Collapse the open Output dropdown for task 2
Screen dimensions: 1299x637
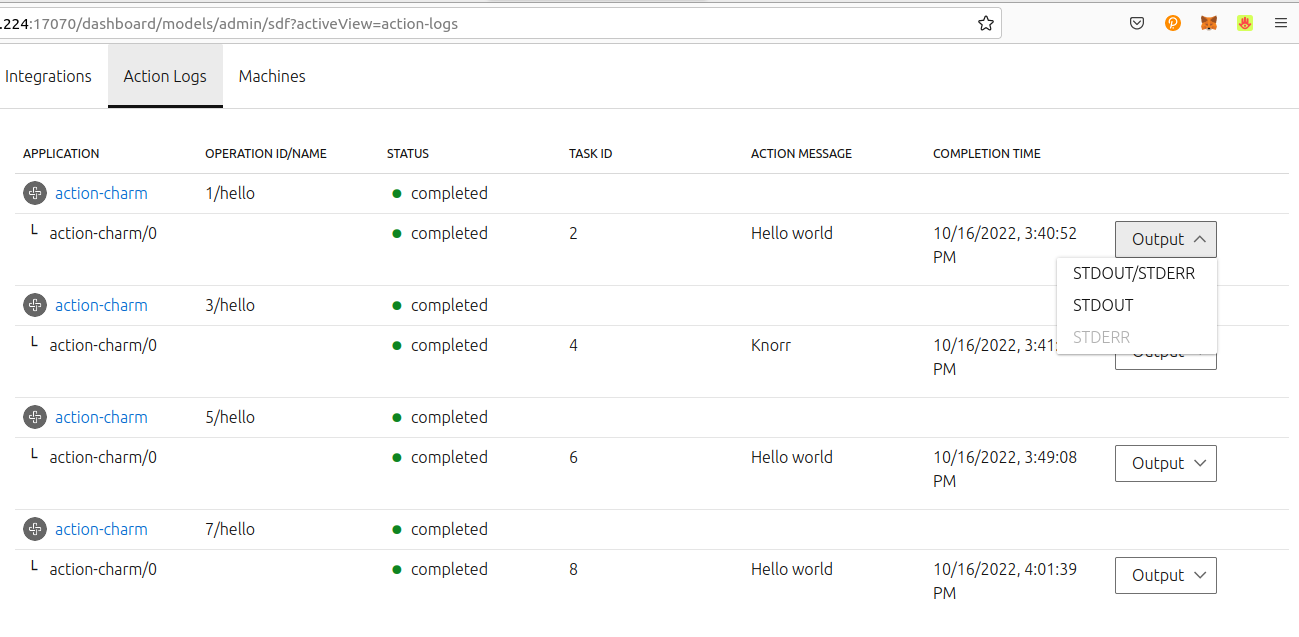(1165, 239)
